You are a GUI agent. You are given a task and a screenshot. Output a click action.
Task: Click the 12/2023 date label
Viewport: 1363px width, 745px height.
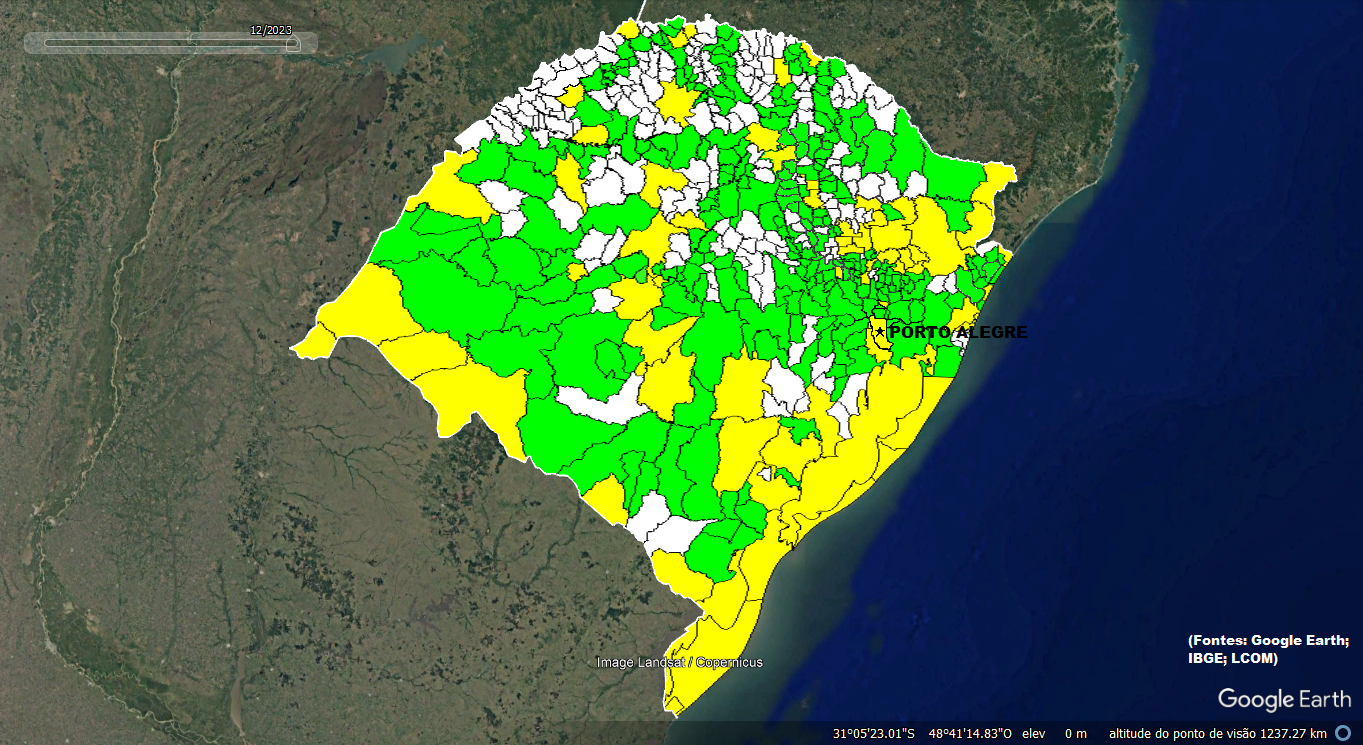[x=270, y=30]
